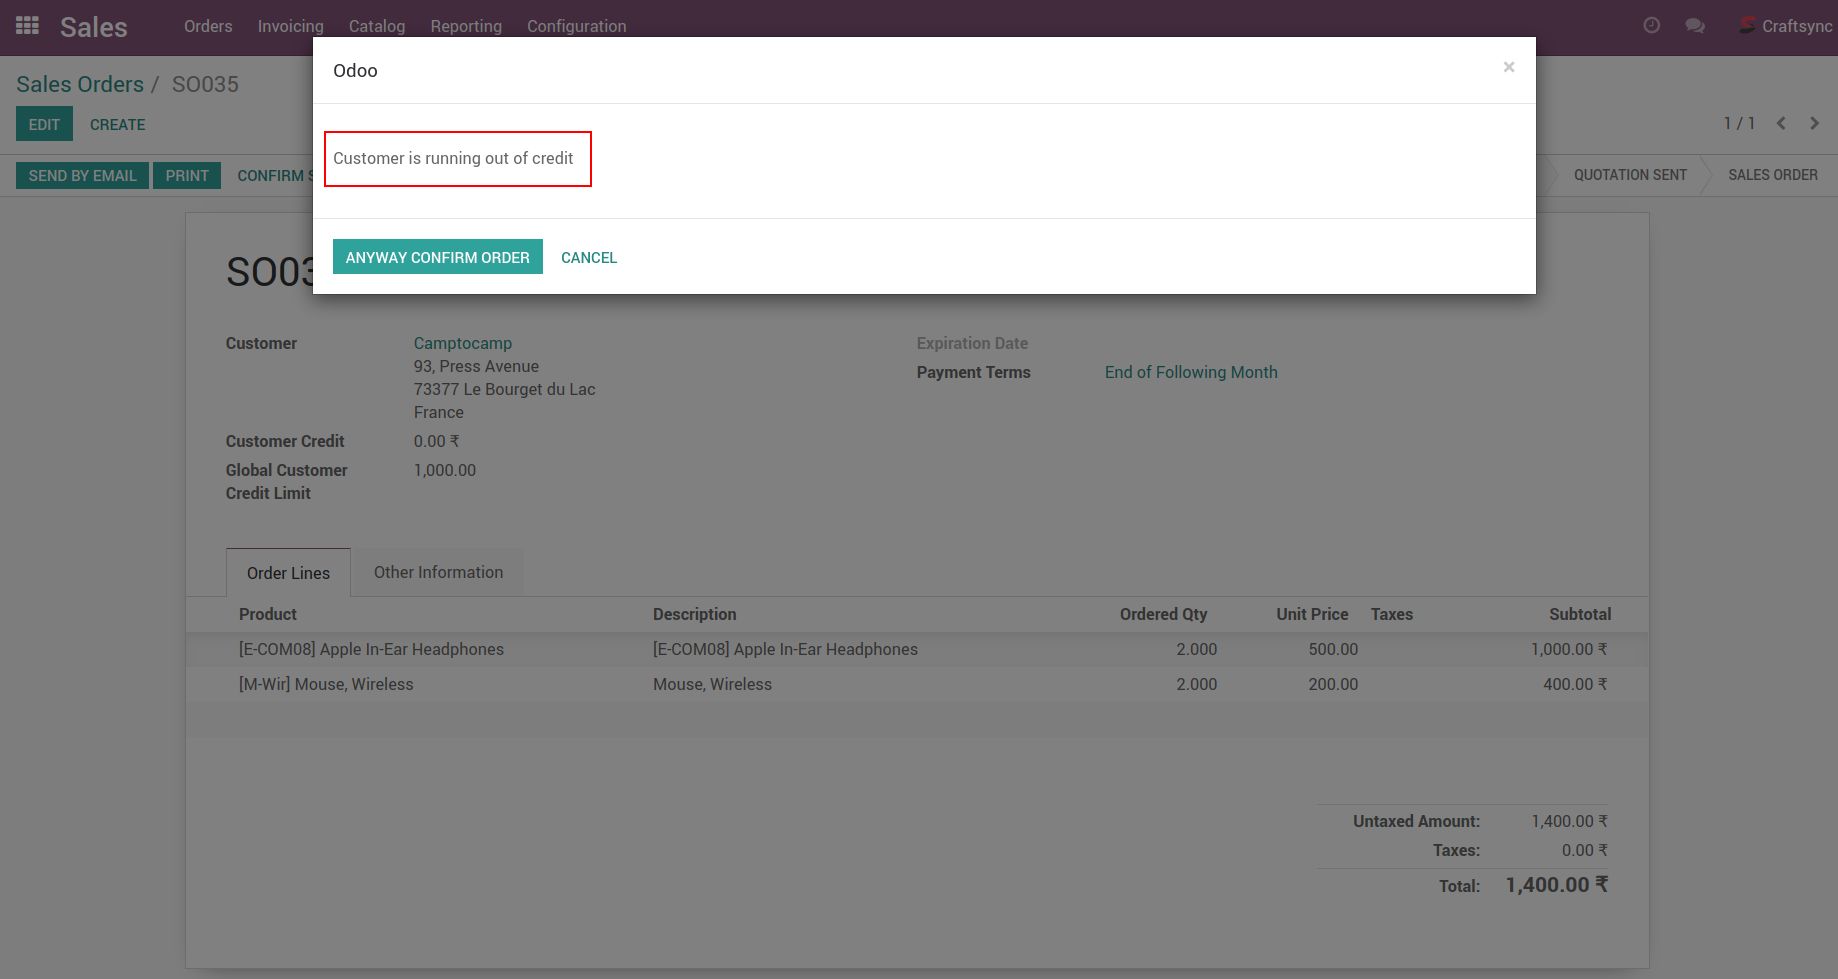
Task: Open the Invoicing menu
Action: point(290,26)
